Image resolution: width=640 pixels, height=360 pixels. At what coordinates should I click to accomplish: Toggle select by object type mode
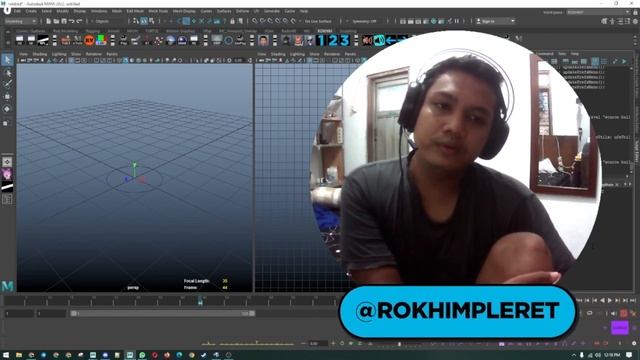pos(144,21)
